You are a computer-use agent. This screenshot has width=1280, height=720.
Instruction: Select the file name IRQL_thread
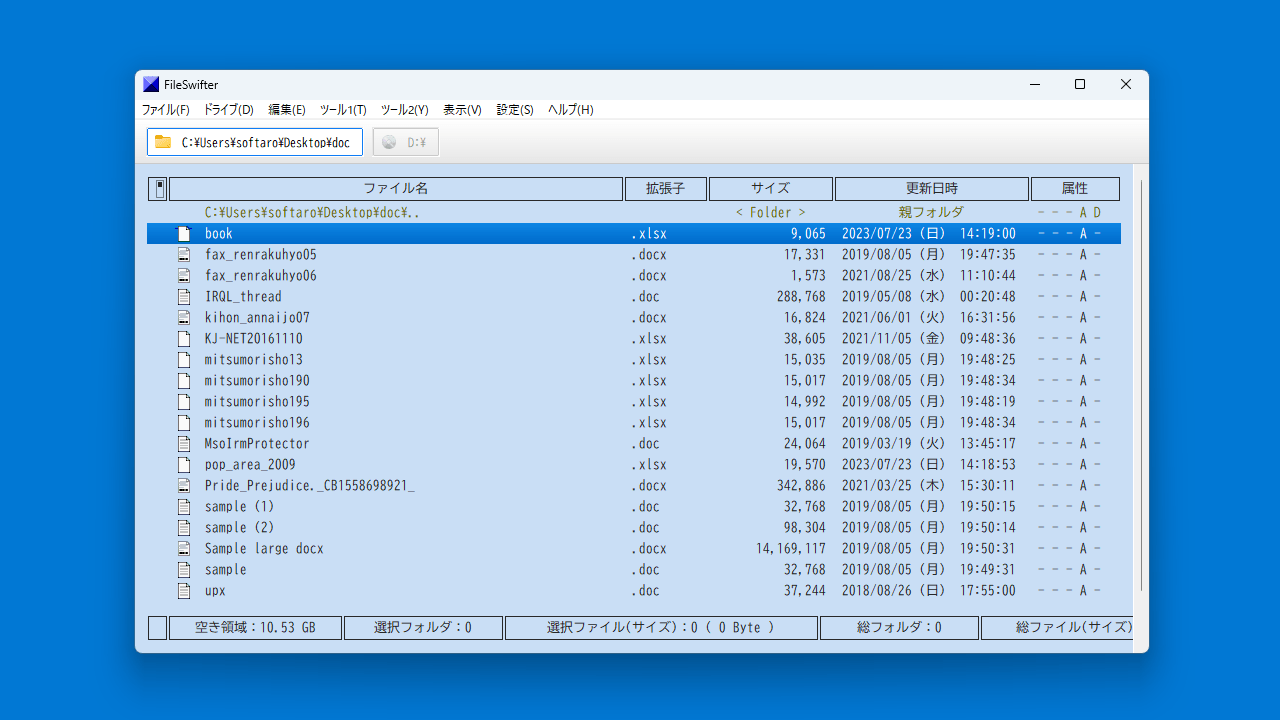point(243,296)
